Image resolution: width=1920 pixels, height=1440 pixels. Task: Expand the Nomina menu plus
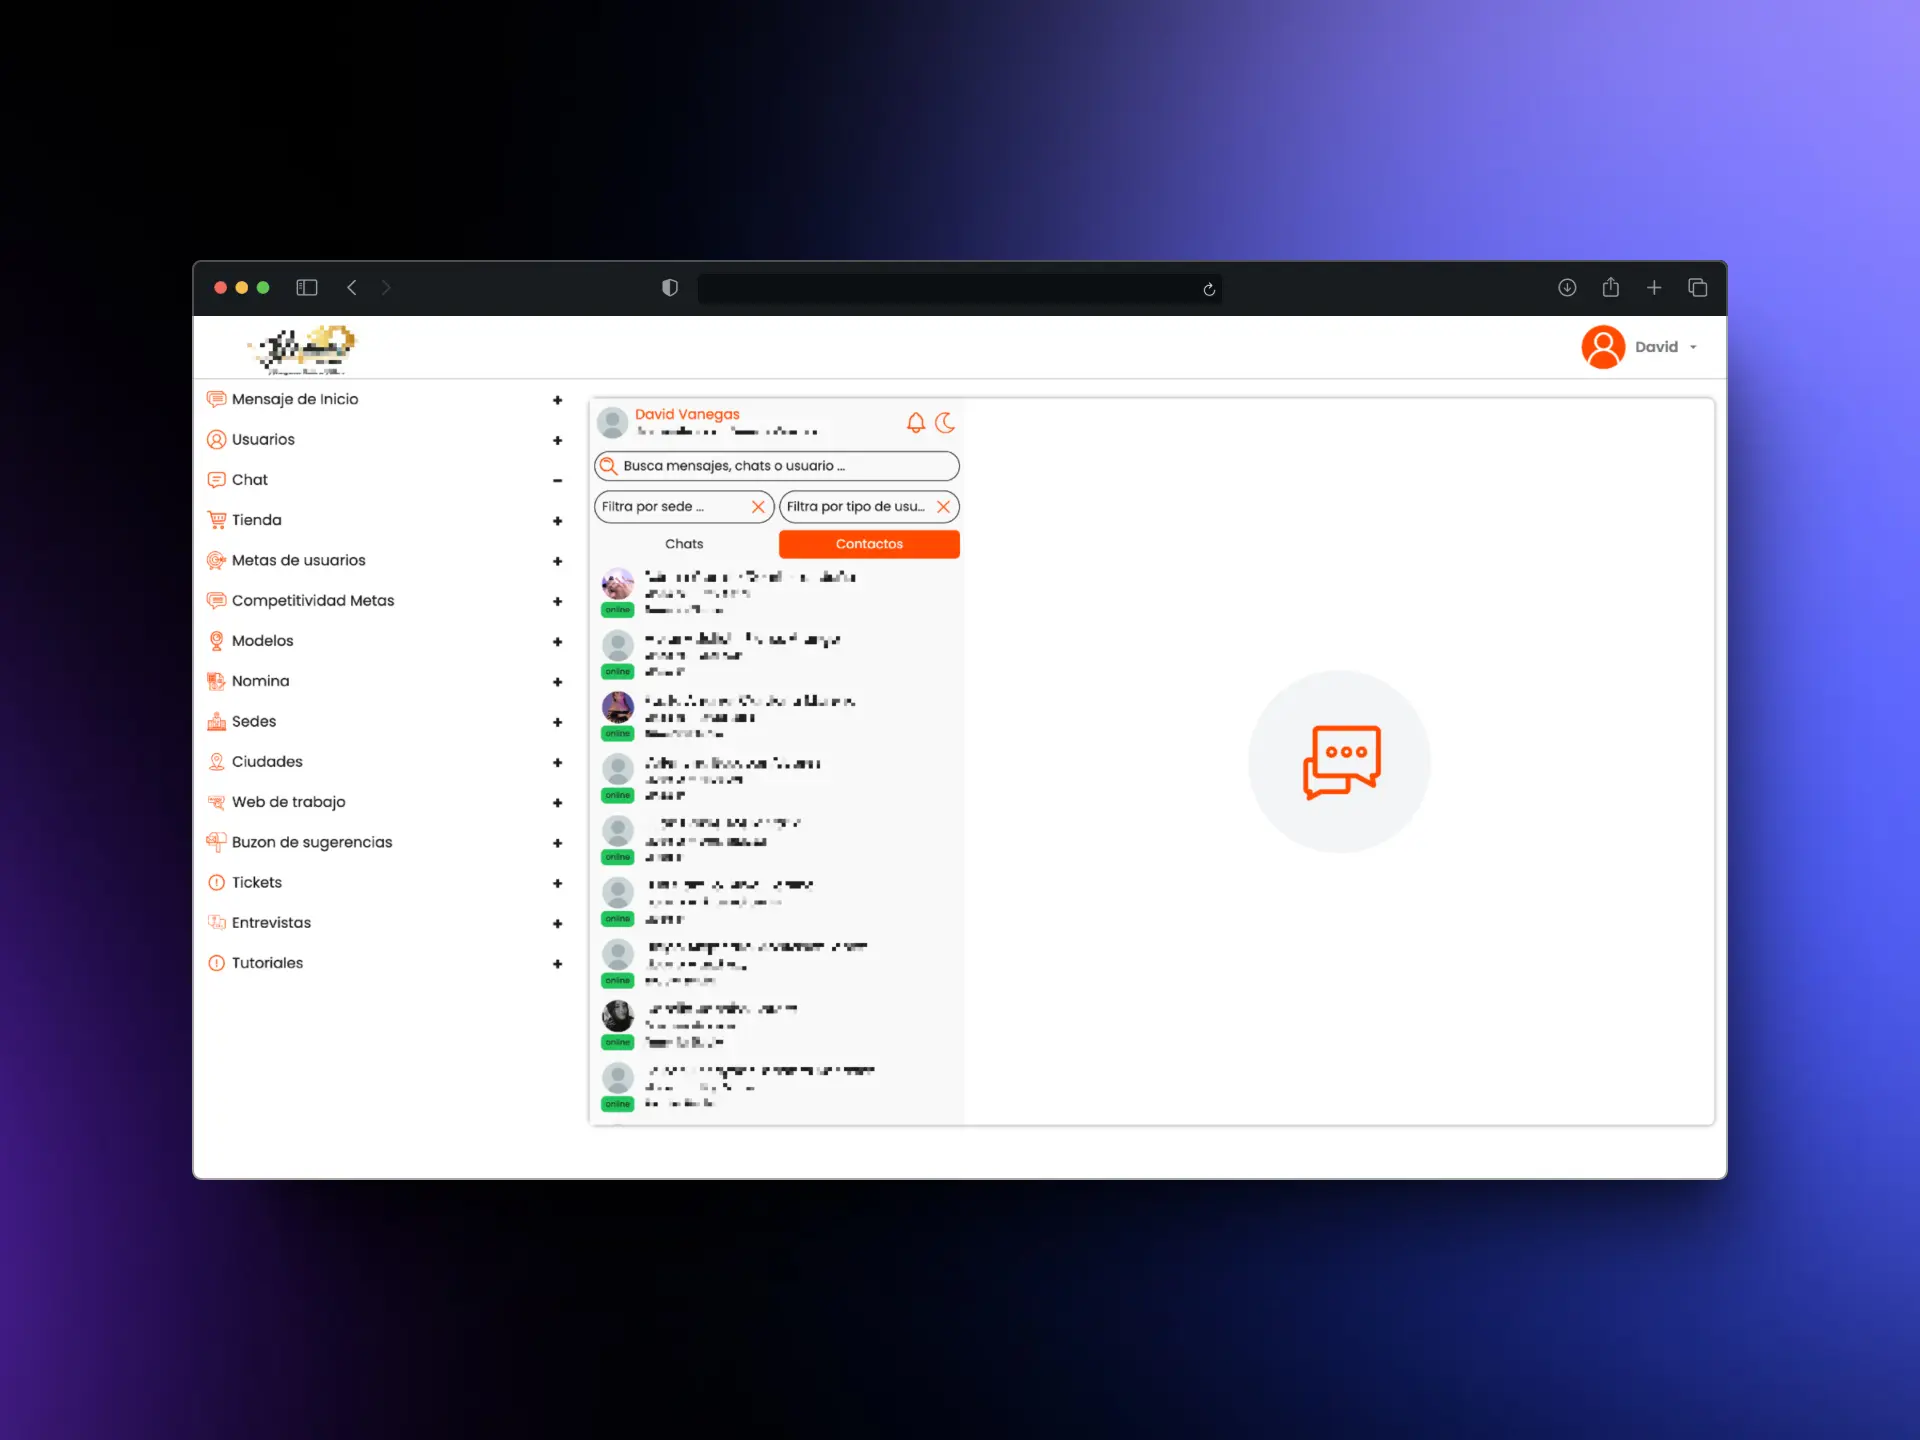557,682
